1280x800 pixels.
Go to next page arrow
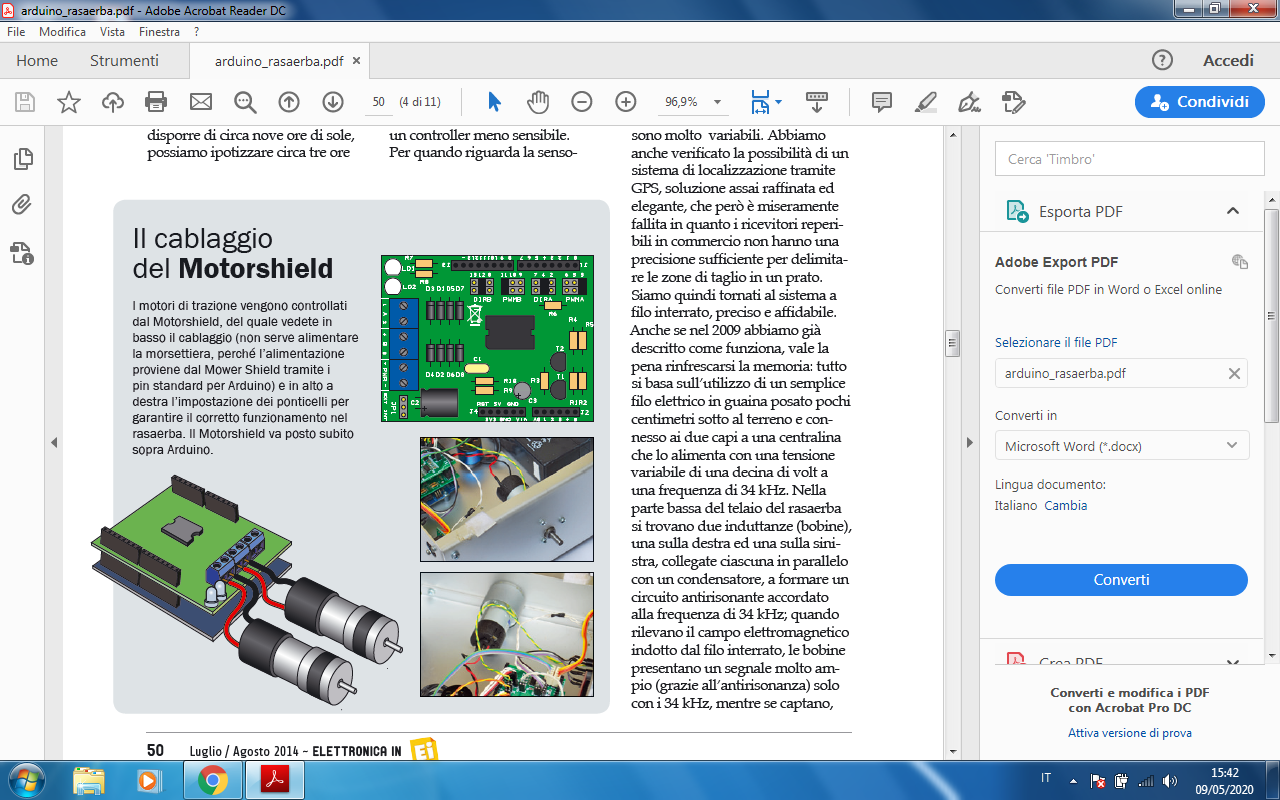(333, 102)
